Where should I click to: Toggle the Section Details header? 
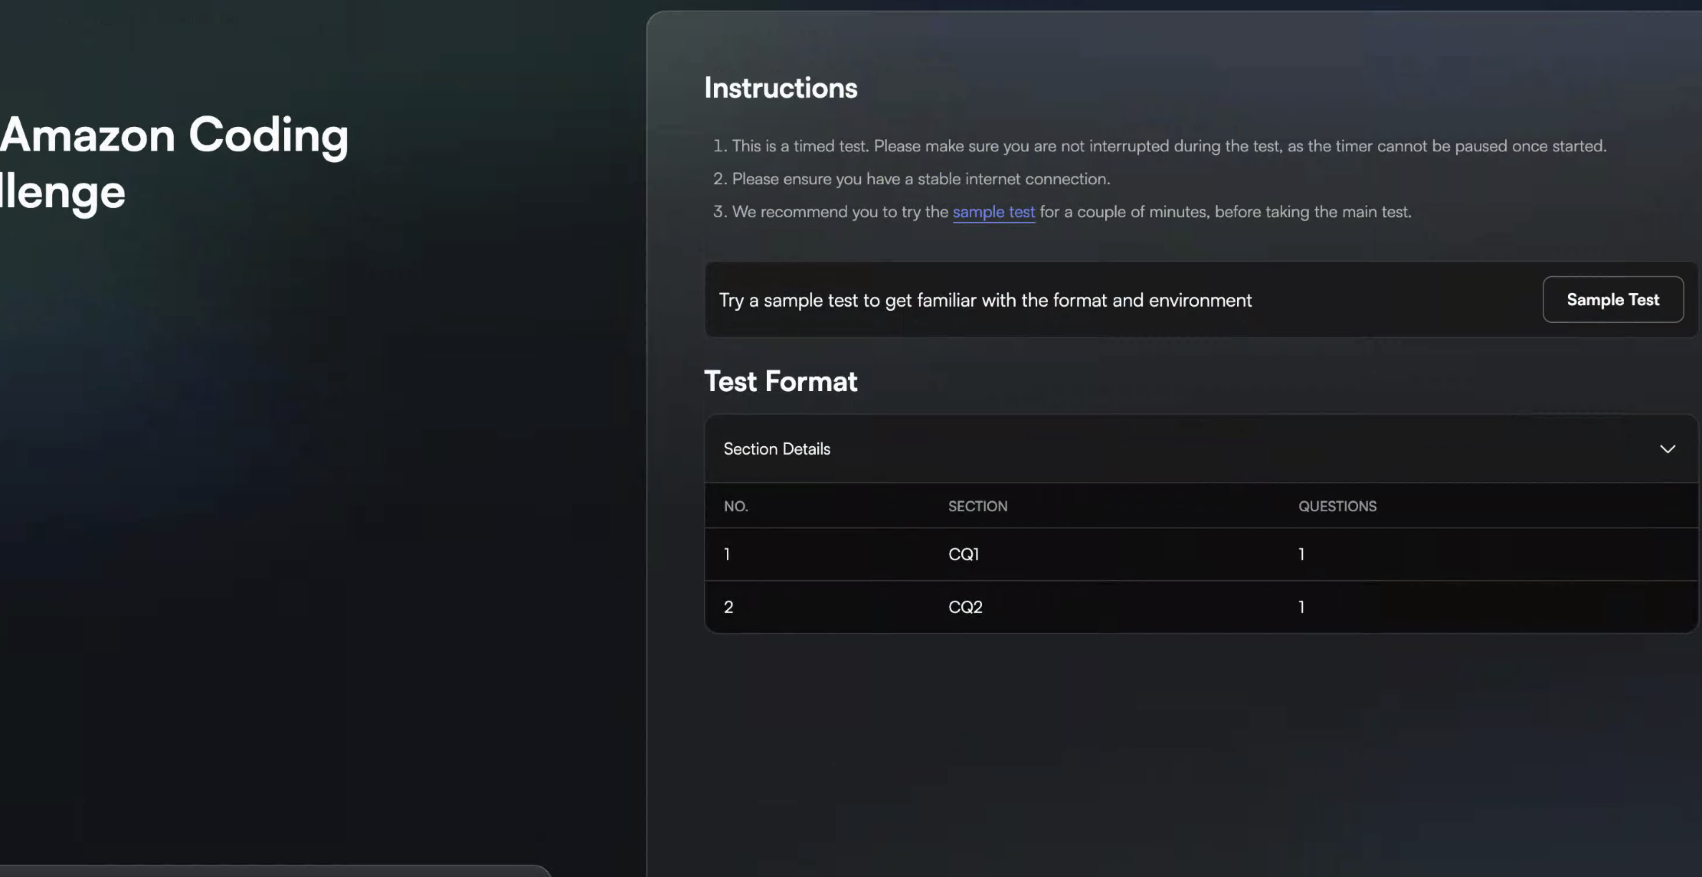[1201, 449]
